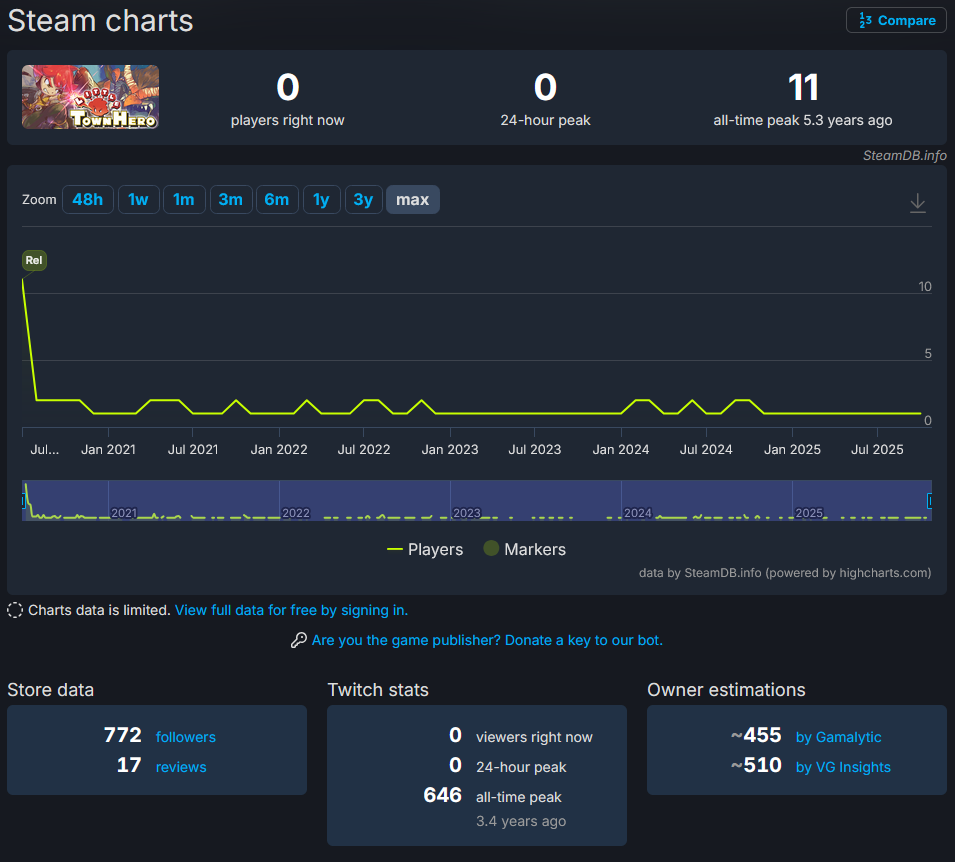
Task: Set zoom range to 3m
Action: (x=231, y=199)
